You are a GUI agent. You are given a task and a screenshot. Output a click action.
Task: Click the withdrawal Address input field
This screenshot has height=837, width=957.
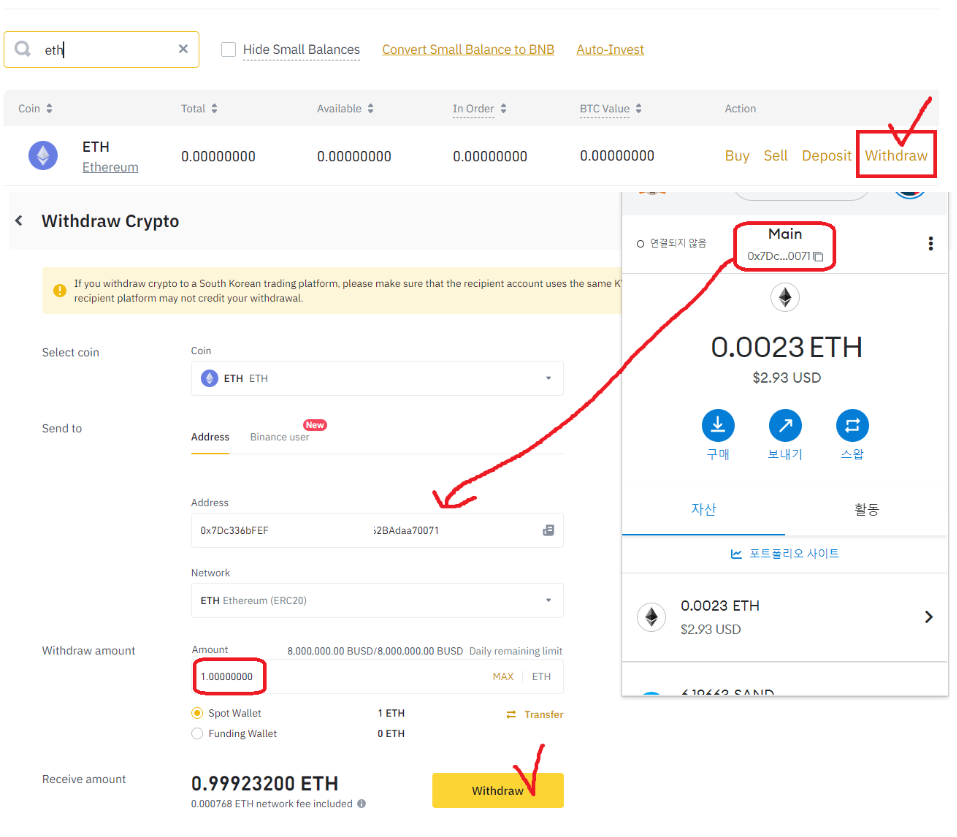pyautogui.click(x=377, y=531)
